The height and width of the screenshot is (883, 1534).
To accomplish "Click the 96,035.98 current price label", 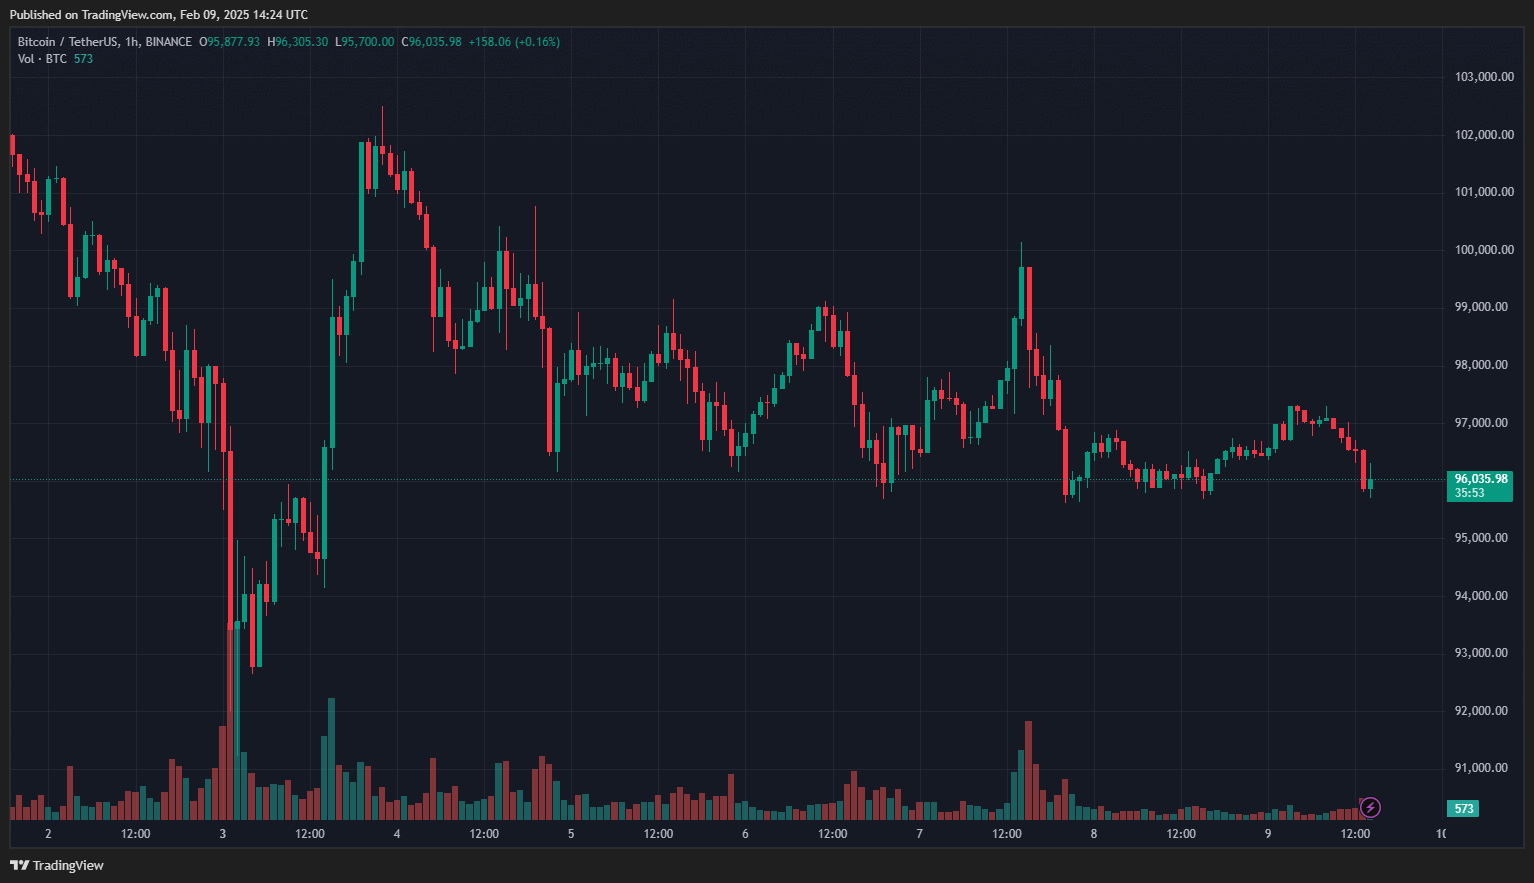I will (x=1481, y=479).
